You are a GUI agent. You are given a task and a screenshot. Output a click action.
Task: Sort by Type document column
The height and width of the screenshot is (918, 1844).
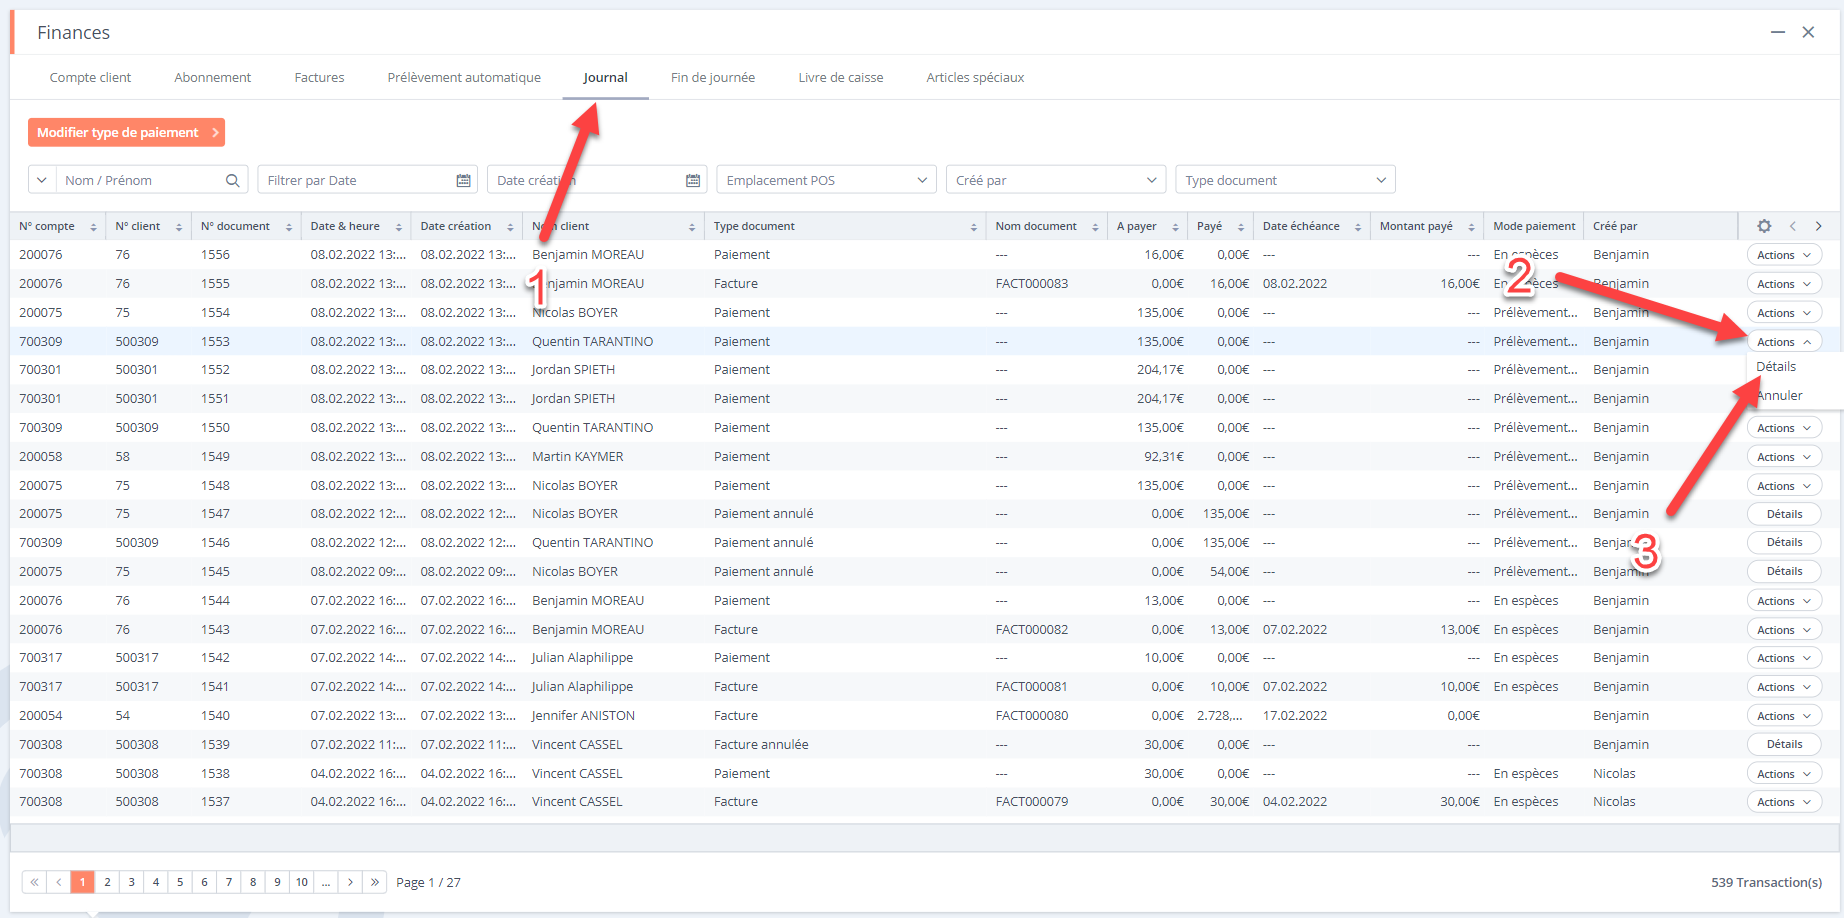point(973,227)
